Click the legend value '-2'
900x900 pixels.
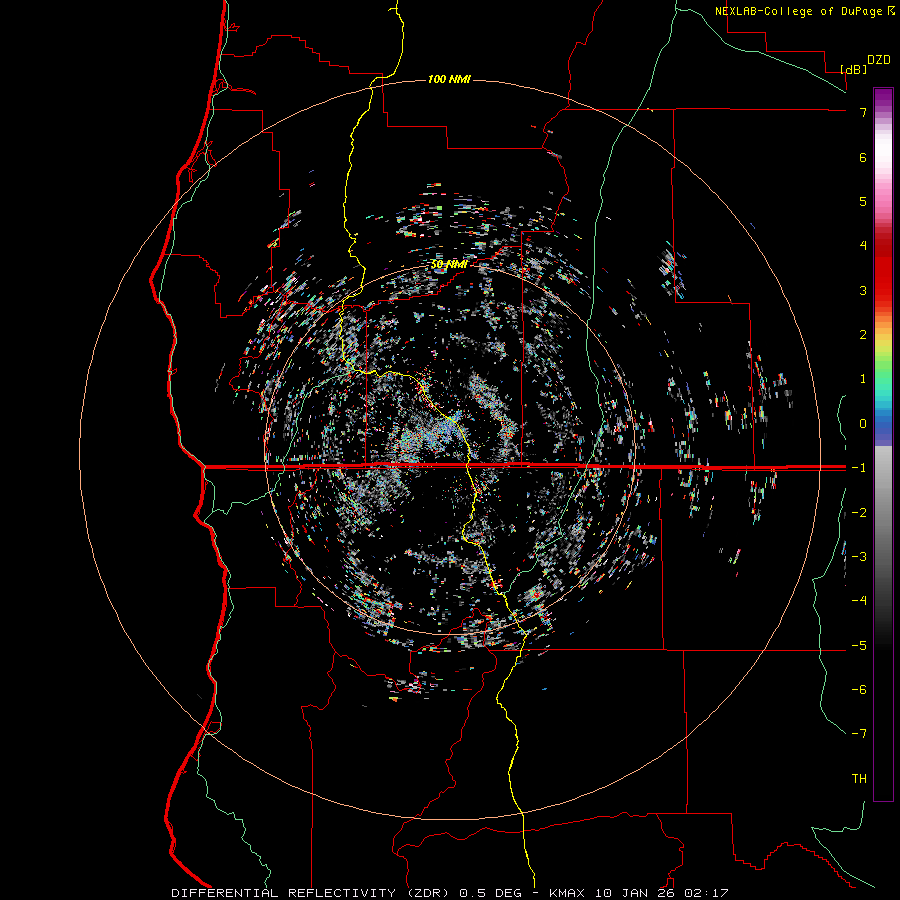(859, 512)
